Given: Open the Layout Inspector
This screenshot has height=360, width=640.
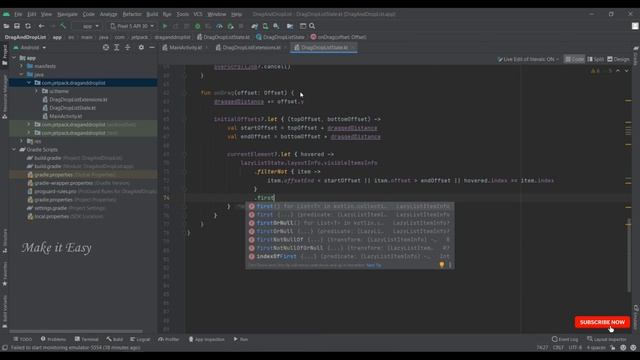Looking at the screenshot, I should [x=607, y=339].
